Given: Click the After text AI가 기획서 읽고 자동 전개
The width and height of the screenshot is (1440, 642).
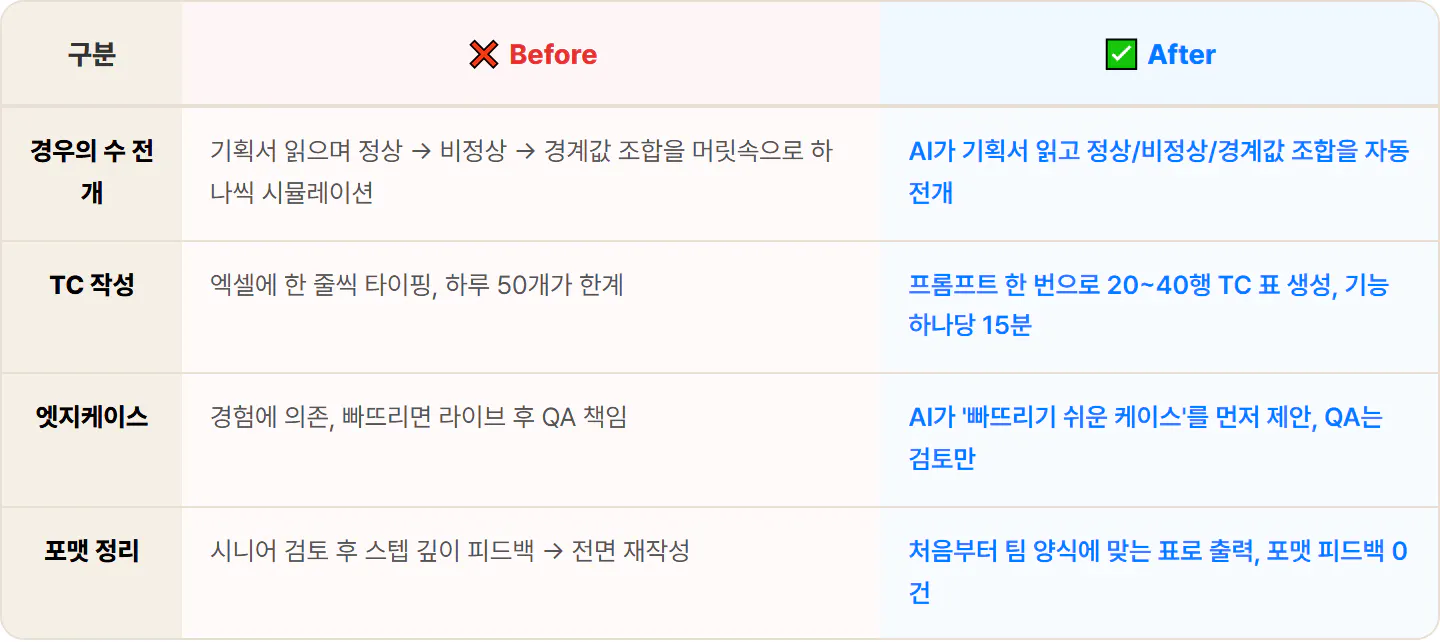Looking at the screenshot, I should point(1159,172).
